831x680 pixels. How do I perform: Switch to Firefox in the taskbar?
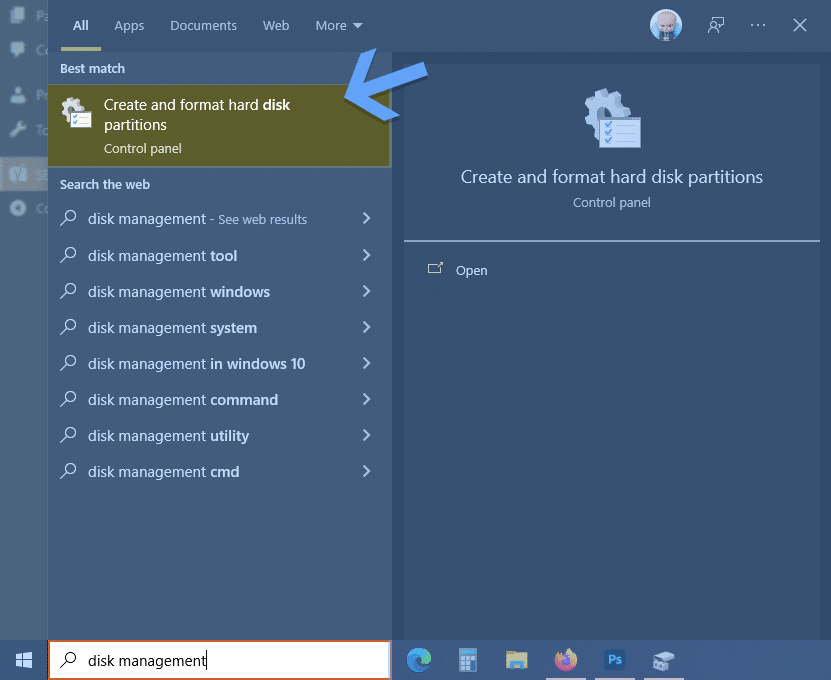click(565, 660)
